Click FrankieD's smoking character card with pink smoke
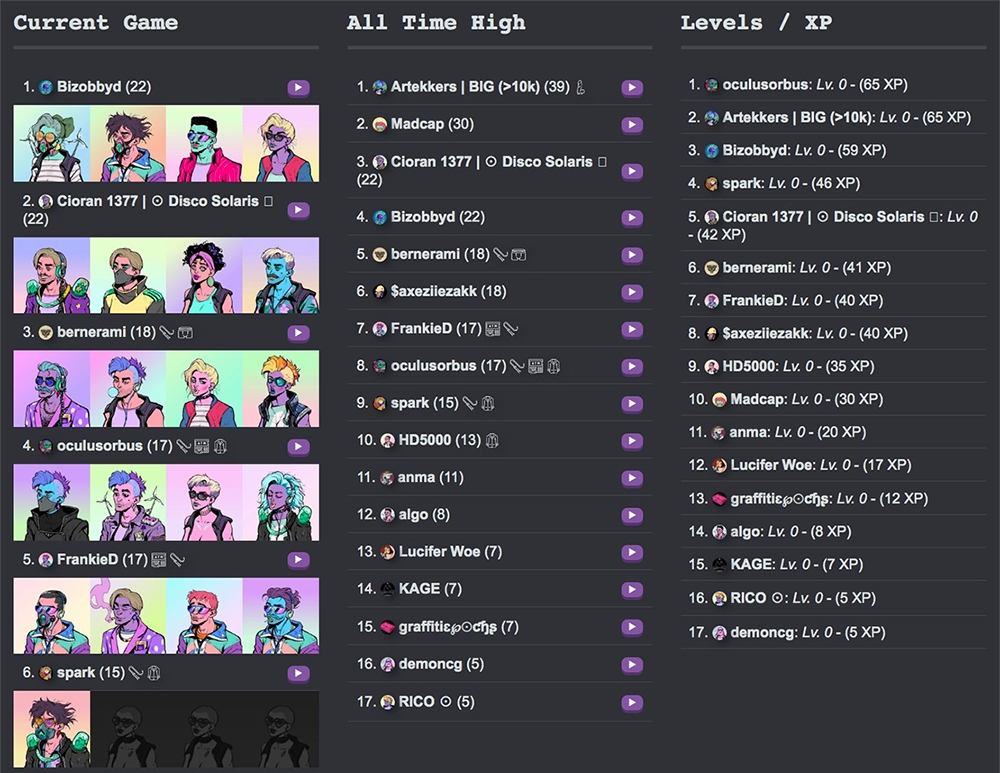Image resolution: width=1000 pixels, height=773 pixels. point(128,616)
